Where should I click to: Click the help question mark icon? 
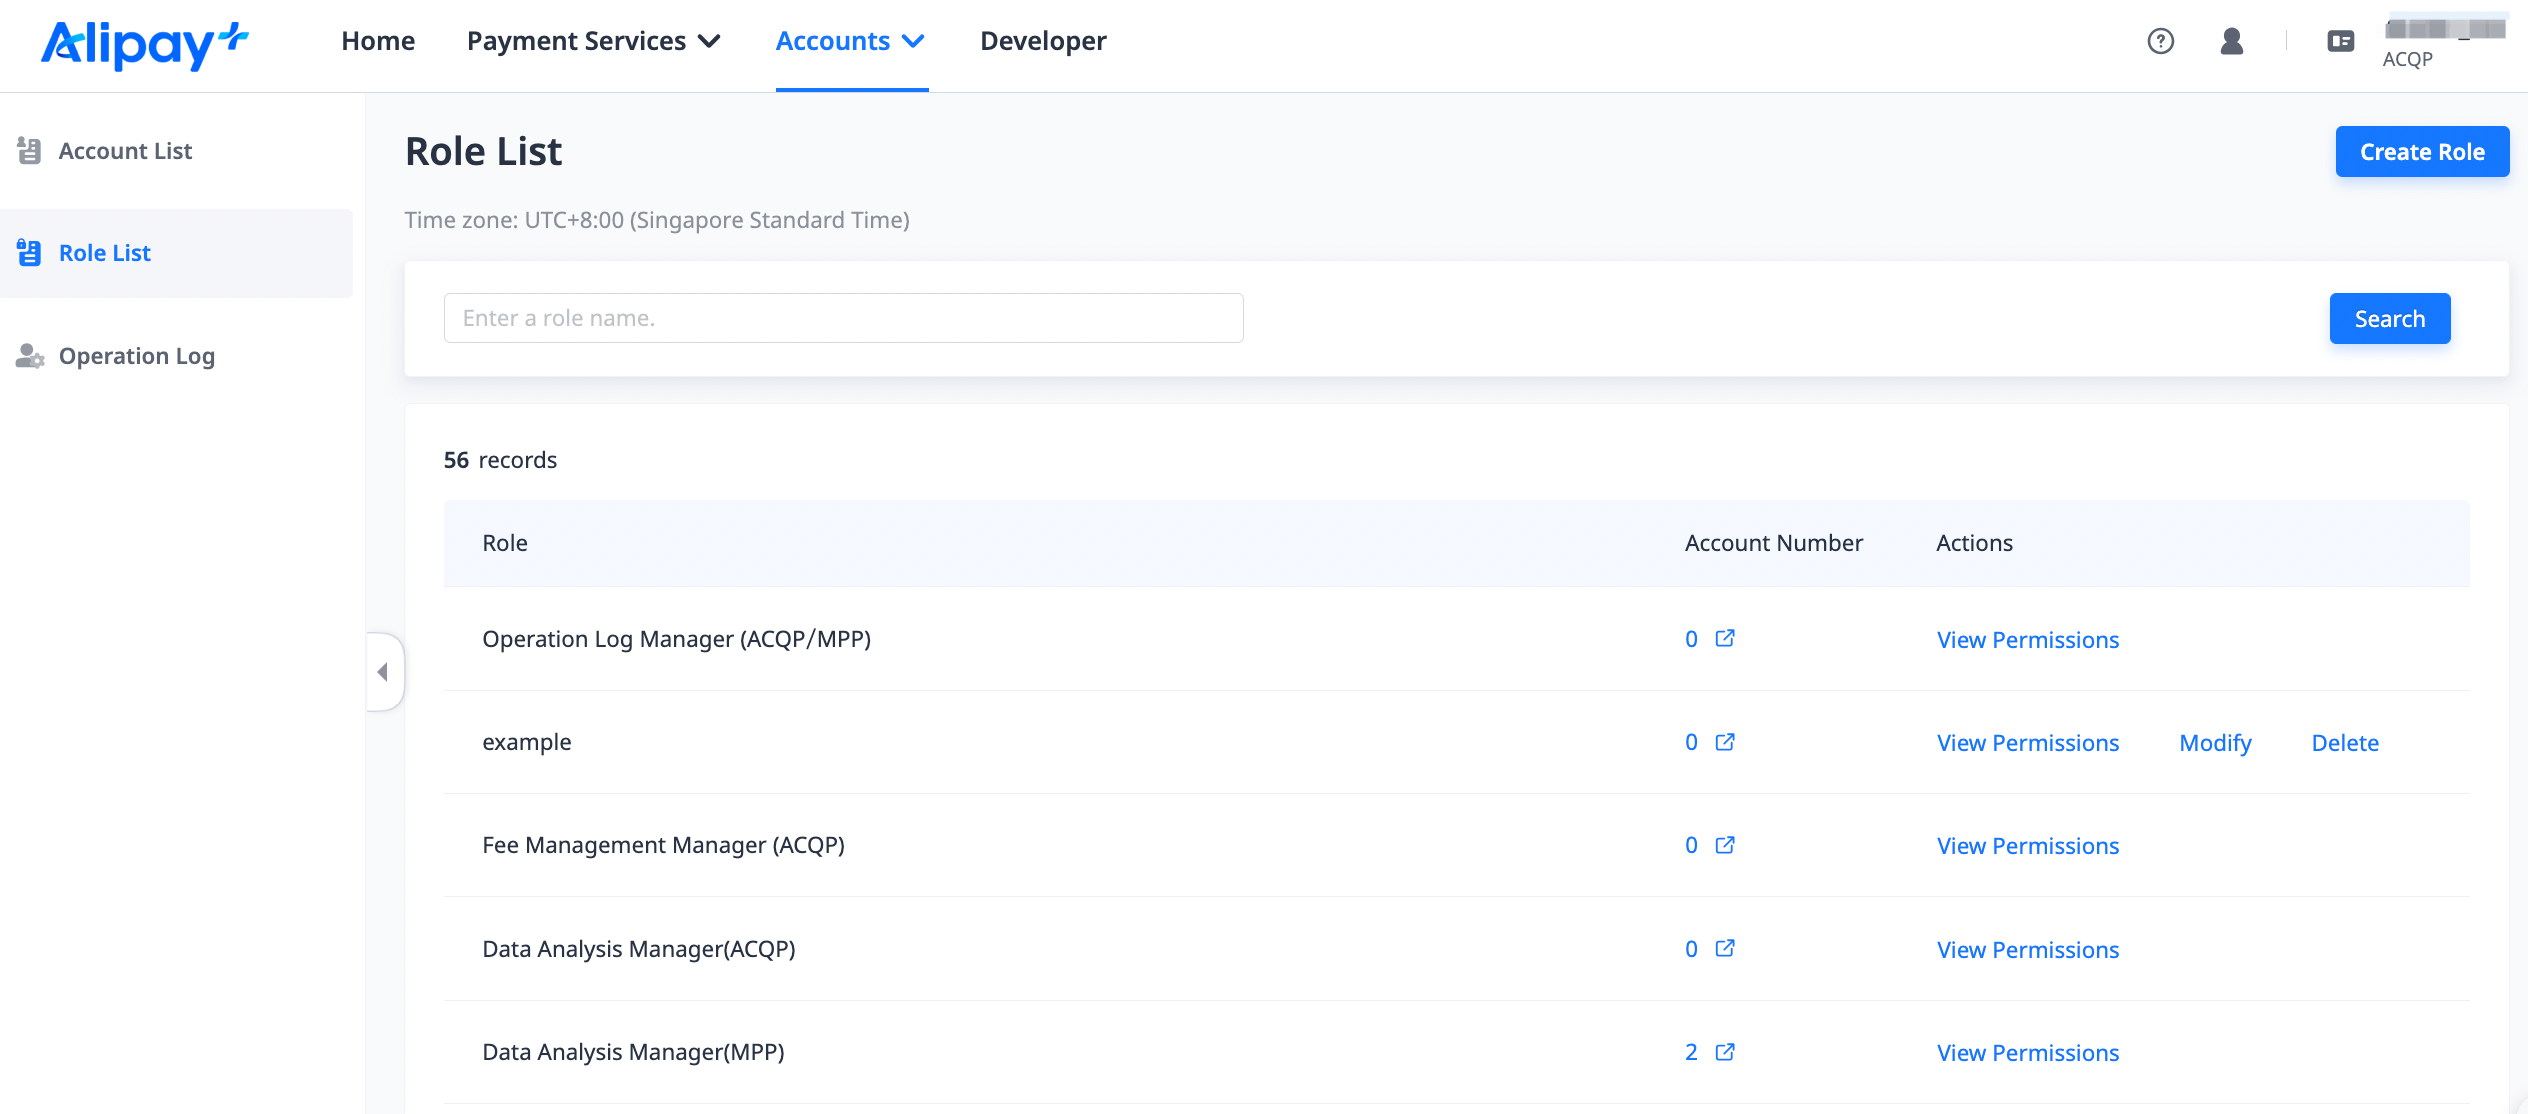click(x=2160, y=41)
